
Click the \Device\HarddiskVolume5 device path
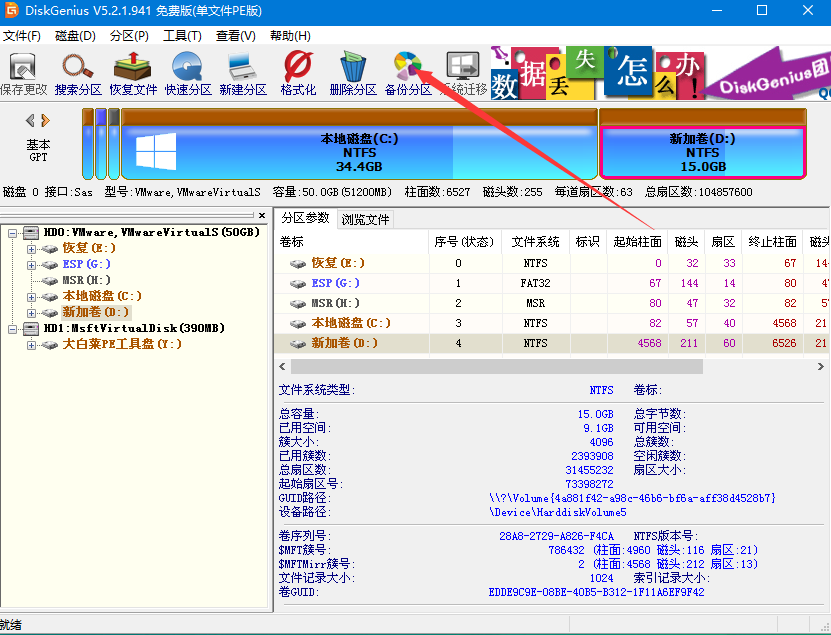[x=558, y=512]
